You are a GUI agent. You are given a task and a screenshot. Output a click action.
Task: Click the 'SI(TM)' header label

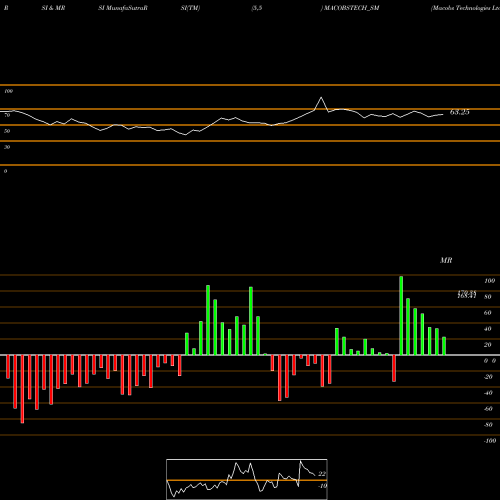point(190,8)
